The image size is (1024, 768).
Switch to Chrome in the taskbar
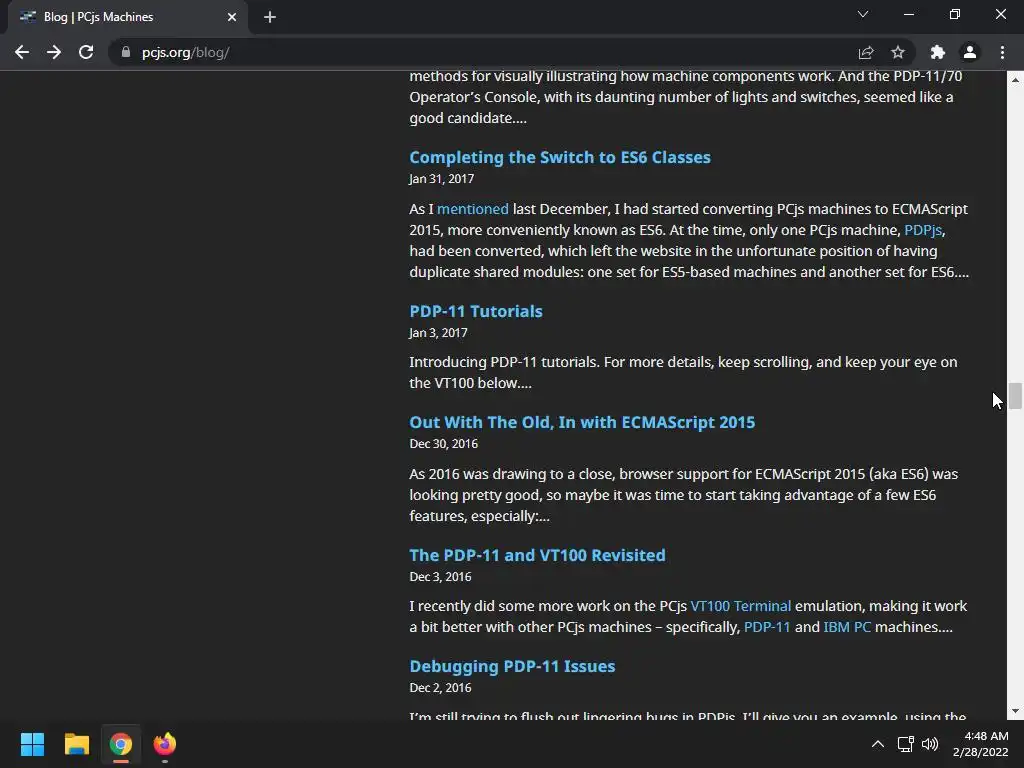[x=121, y=744]
